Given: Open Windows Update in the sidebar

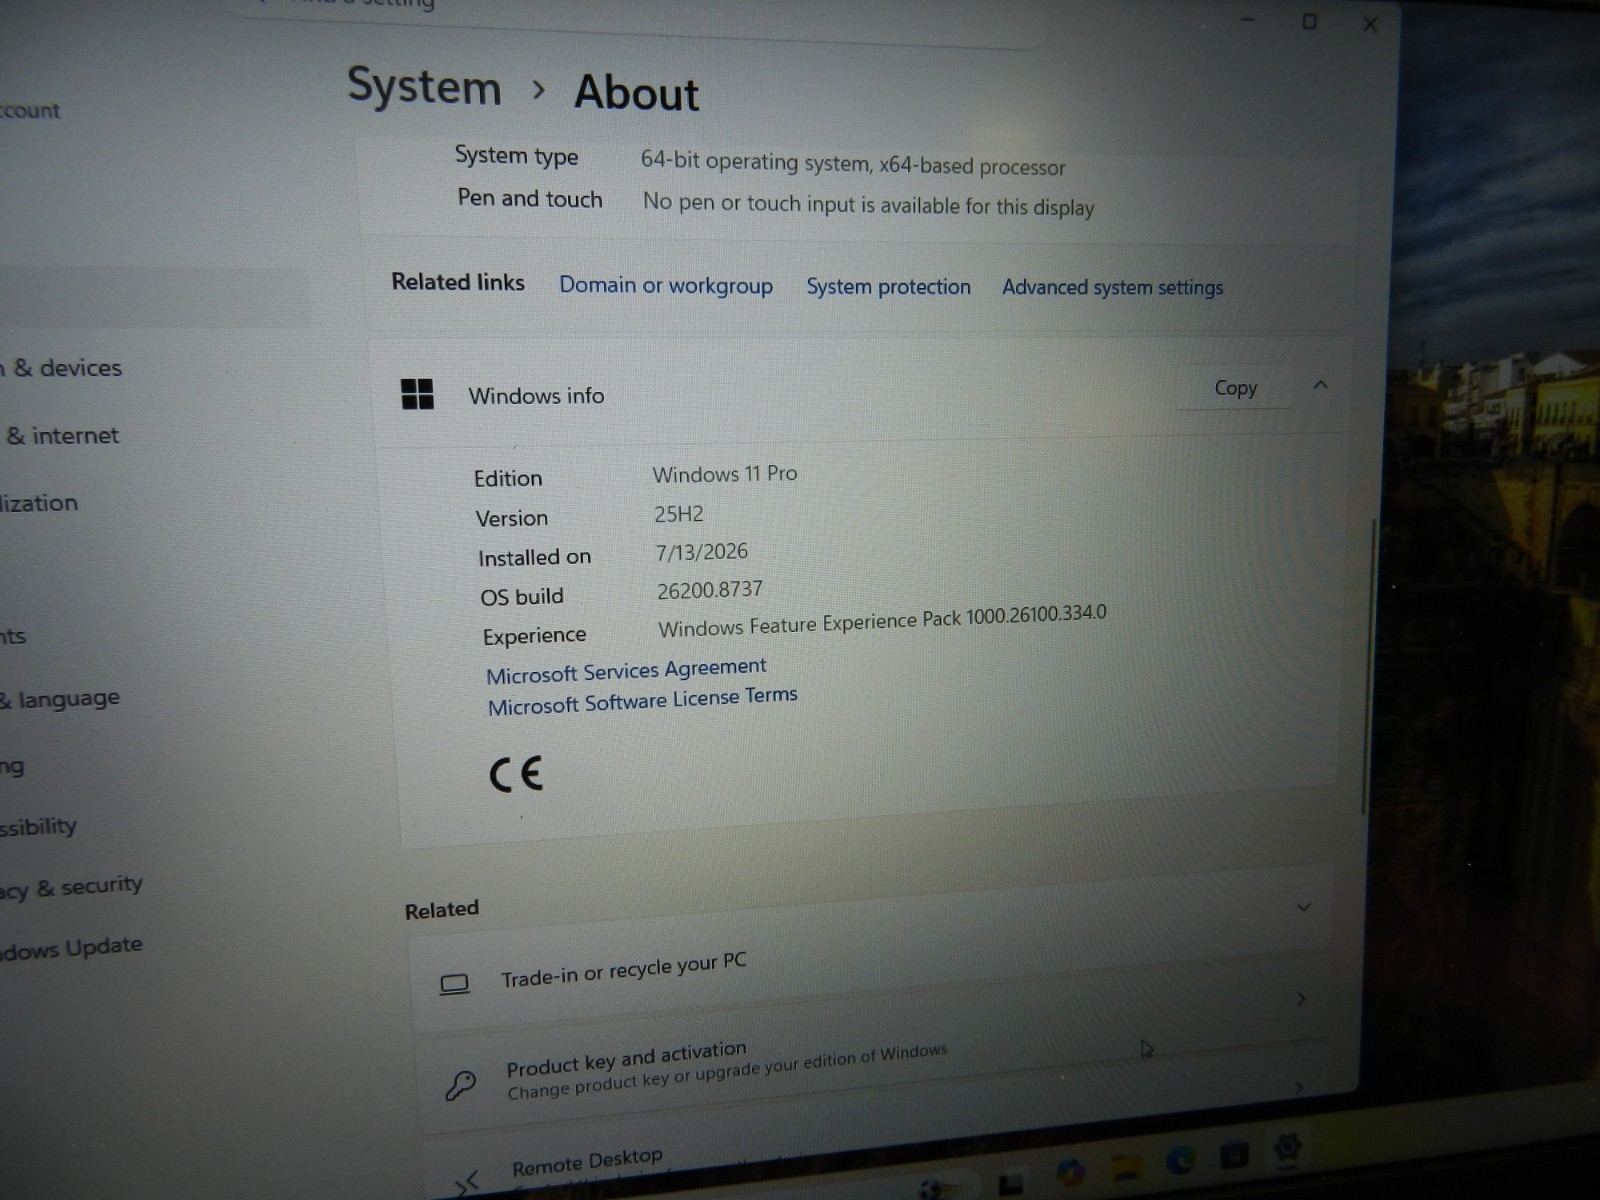Looking at the screenshot, I should pos(71,947).
